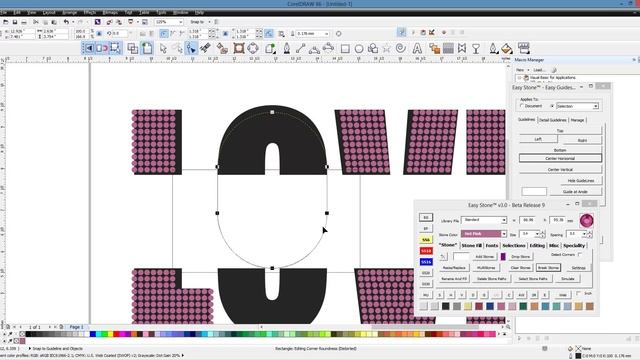The image size is (640, 360).
Task: Click the SS16 blue size button
Action: [426, 262]
